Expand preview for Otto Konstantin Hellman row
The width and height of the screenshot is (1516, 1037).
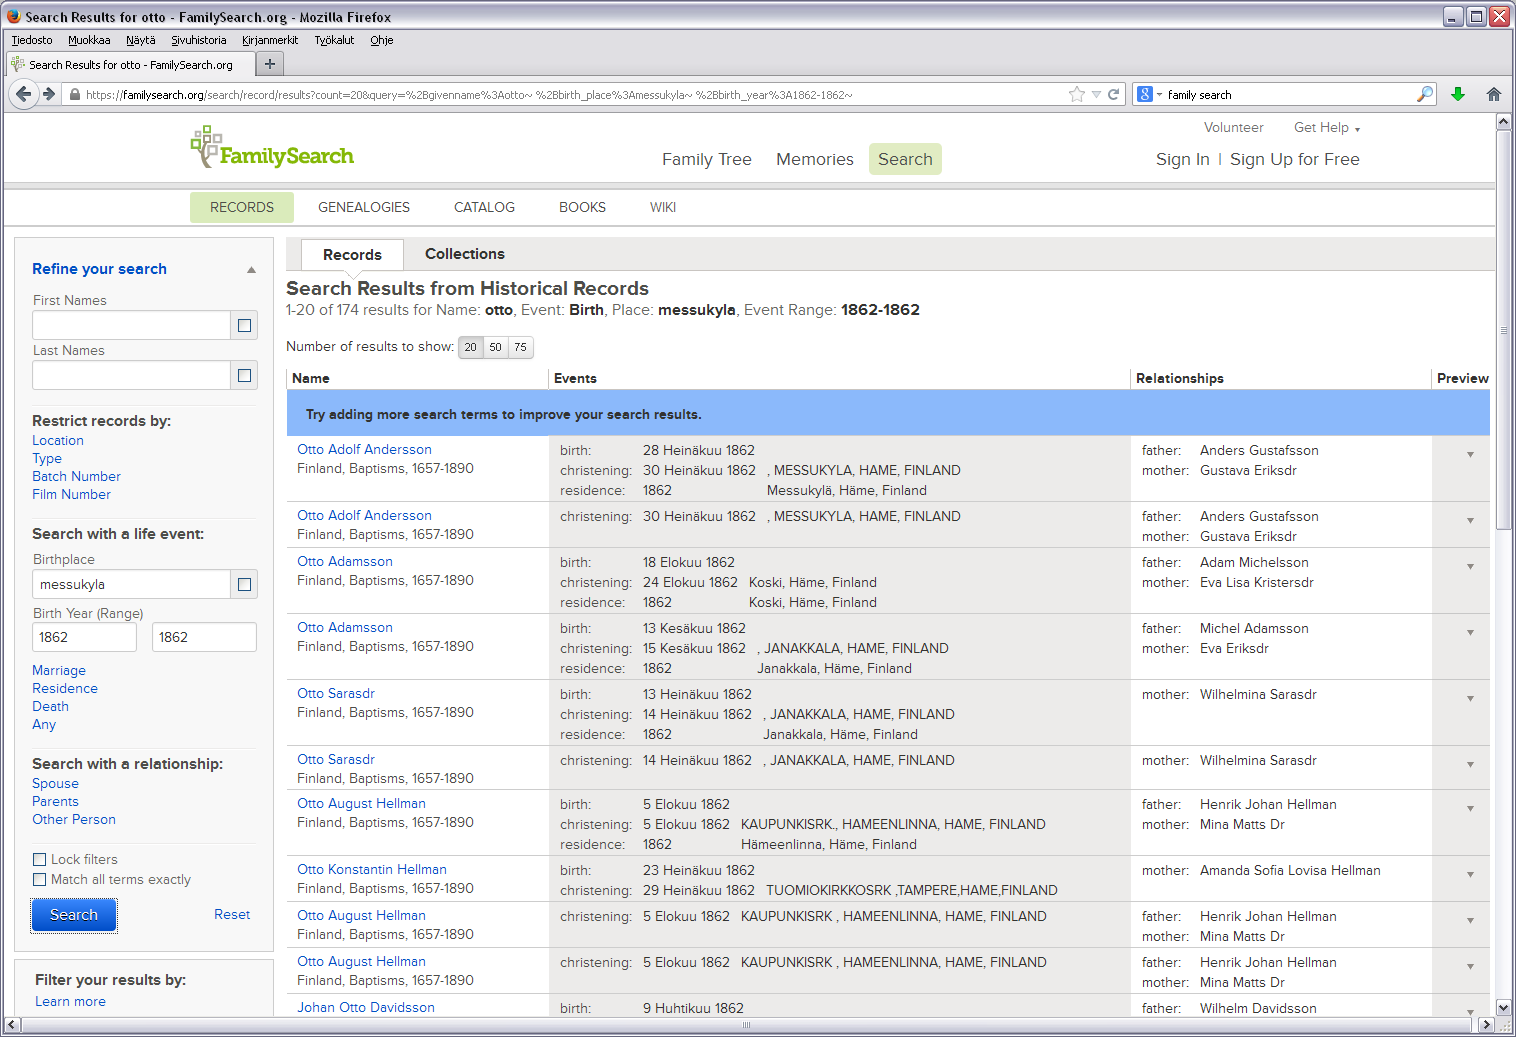(1470, 875)
